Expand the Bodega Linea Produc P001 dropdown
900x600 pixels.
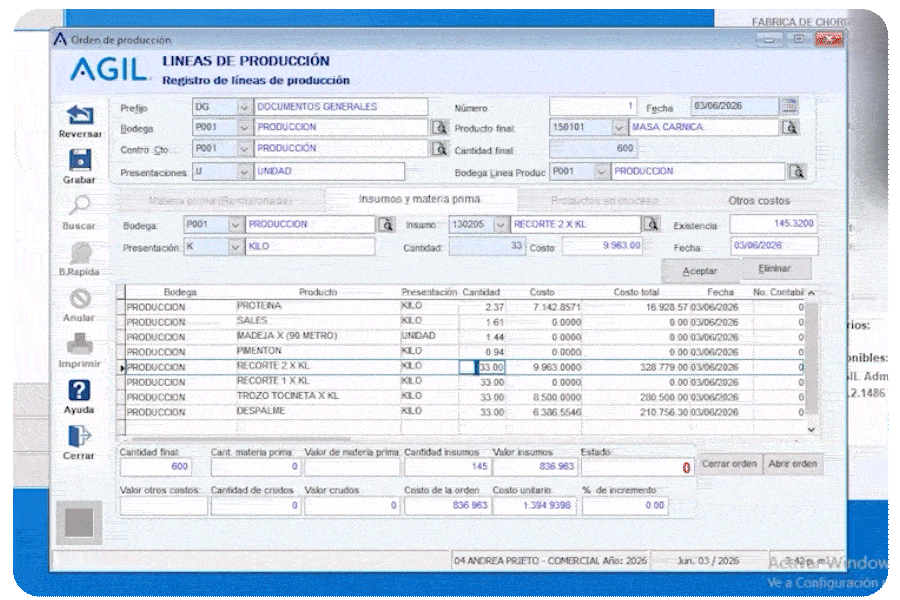tap(601, 172)
